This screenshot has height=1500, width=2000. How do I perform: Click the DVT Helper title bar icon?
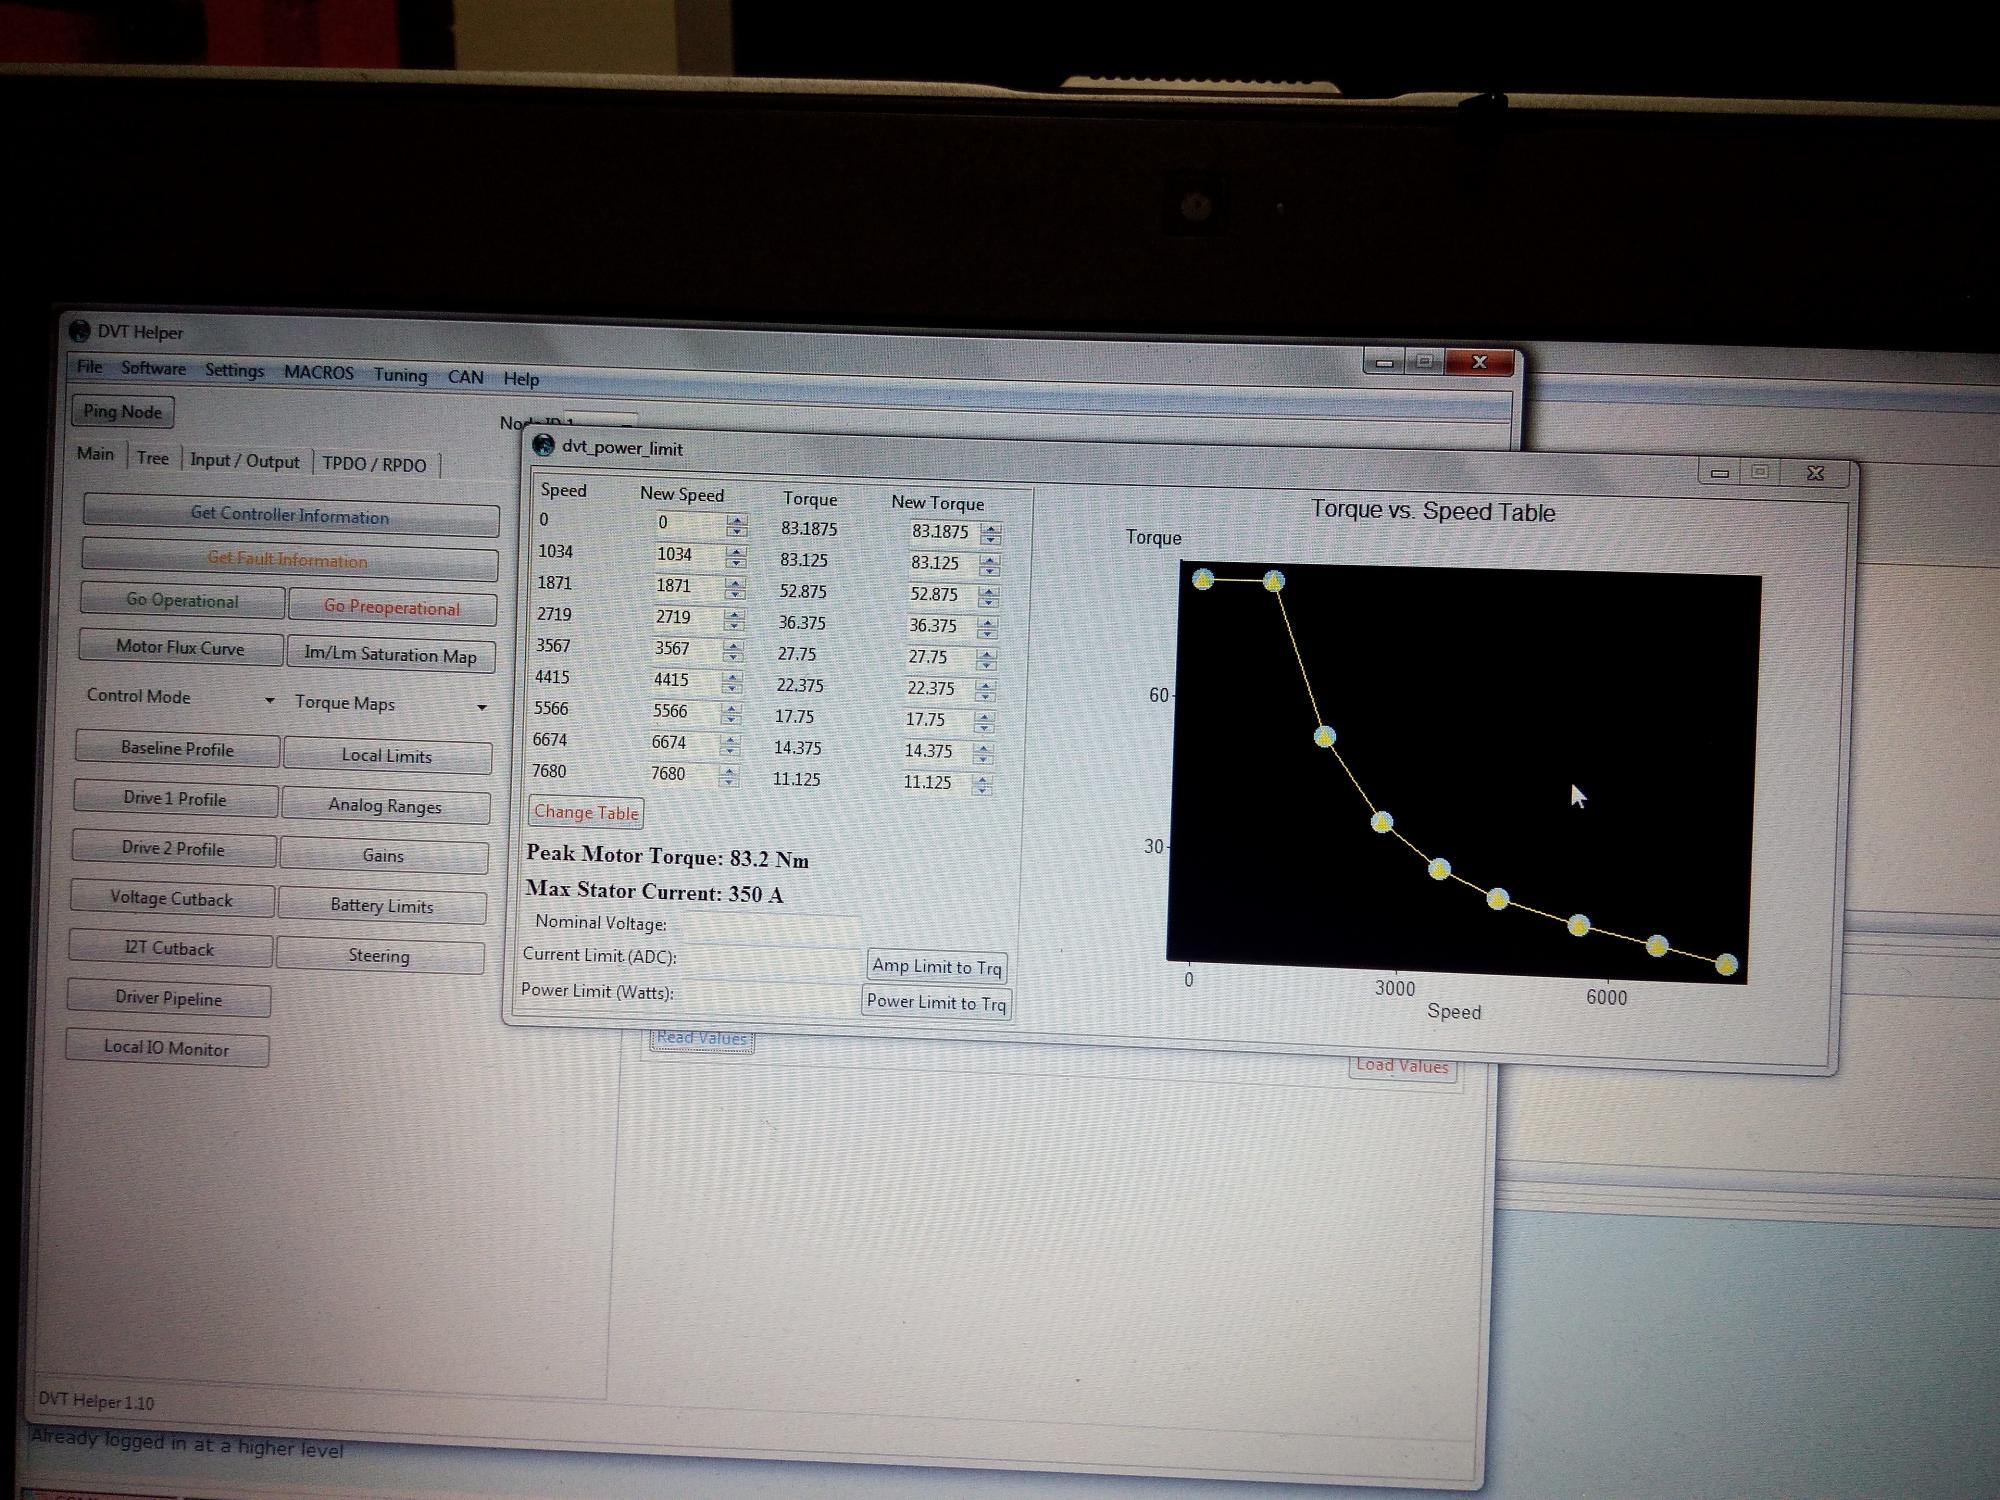(x=79, y=331)
